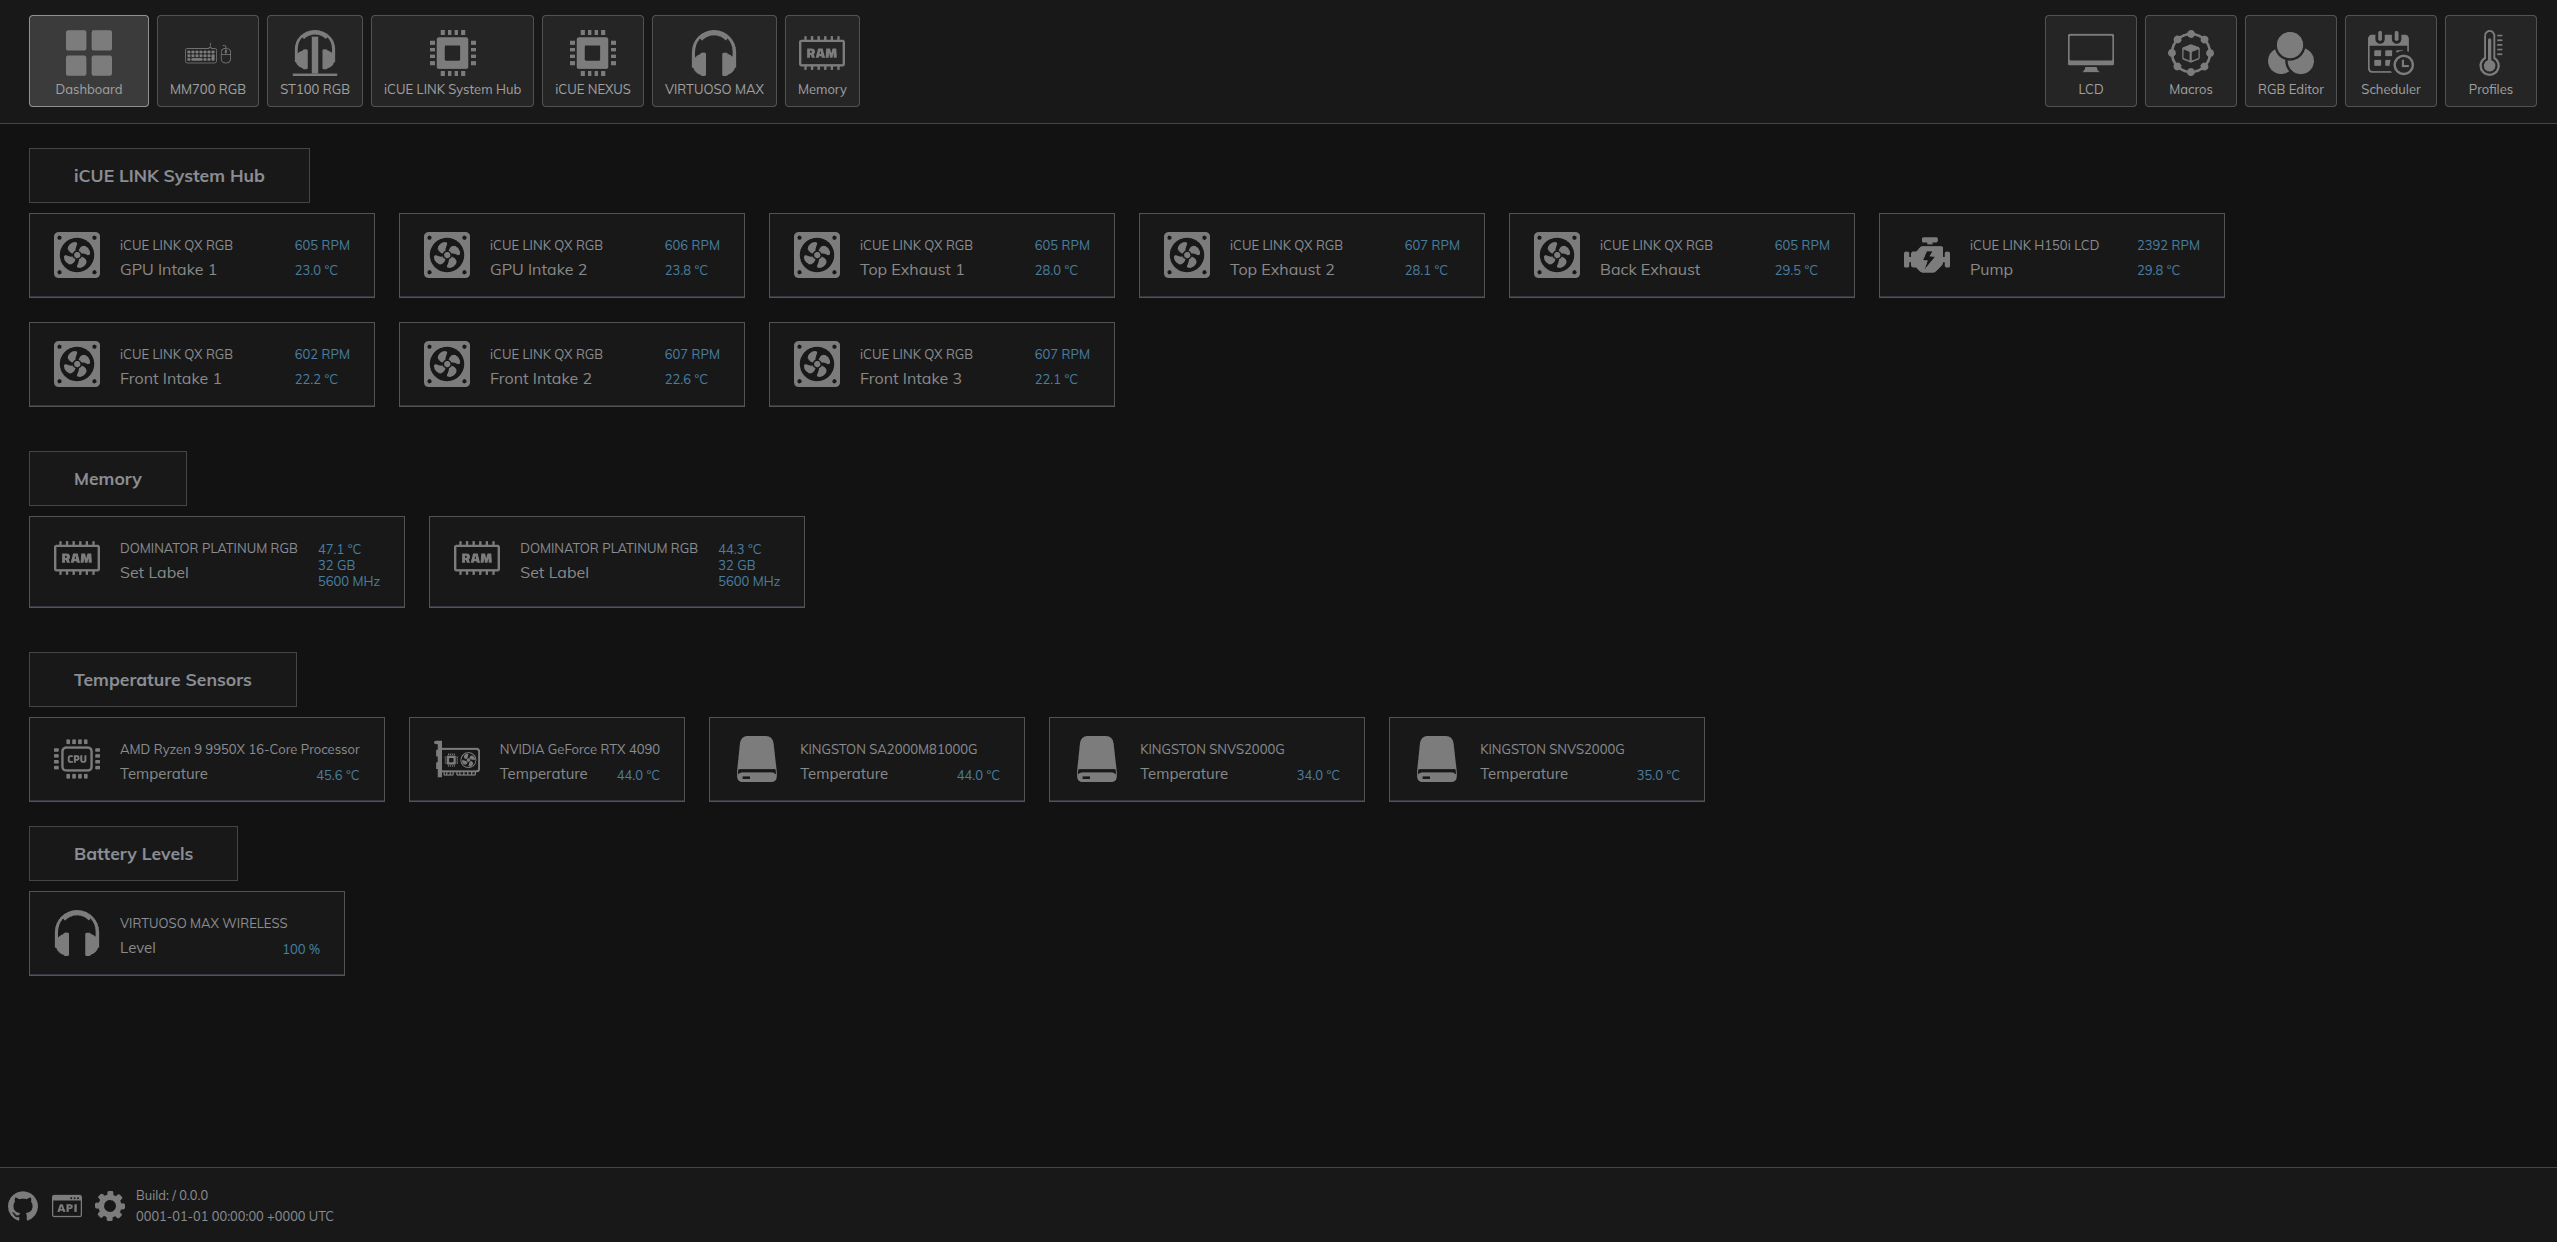The width and height of the screenshot is (2557, 1242).
Task: Open the Dashboard view
Action: [x=89, y=61]
